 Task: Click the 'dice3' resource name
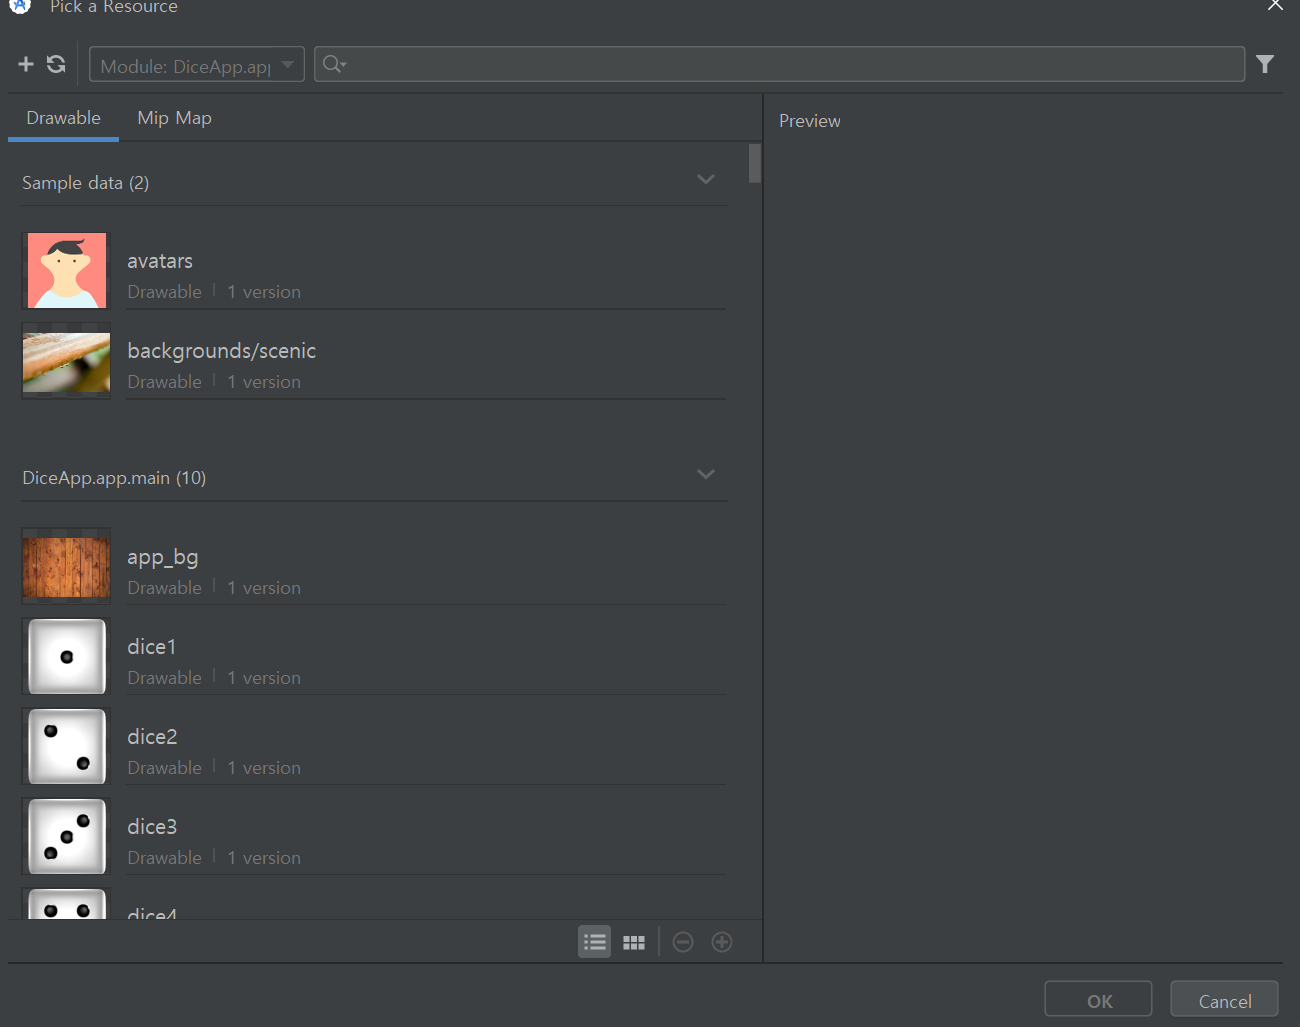point(152,827)
